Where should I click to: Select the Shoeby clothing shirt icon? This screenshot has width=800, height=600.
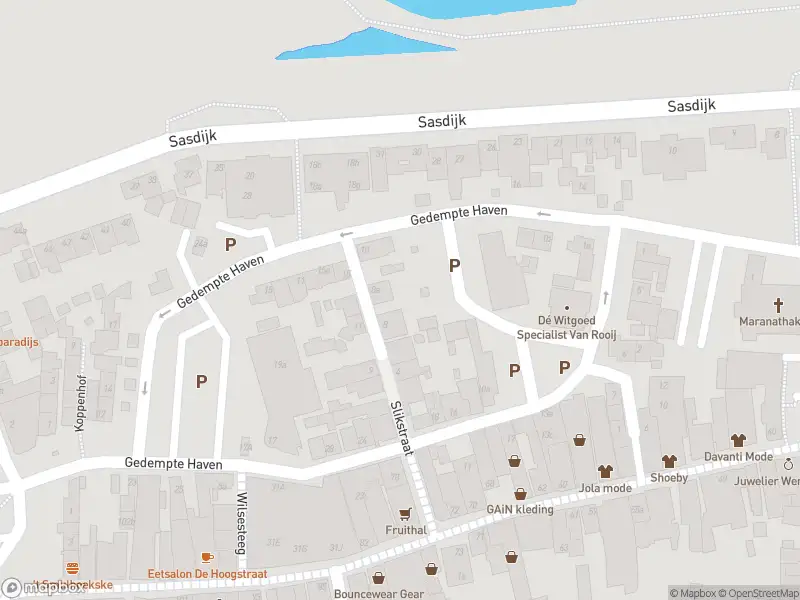[x=669, y=461]
